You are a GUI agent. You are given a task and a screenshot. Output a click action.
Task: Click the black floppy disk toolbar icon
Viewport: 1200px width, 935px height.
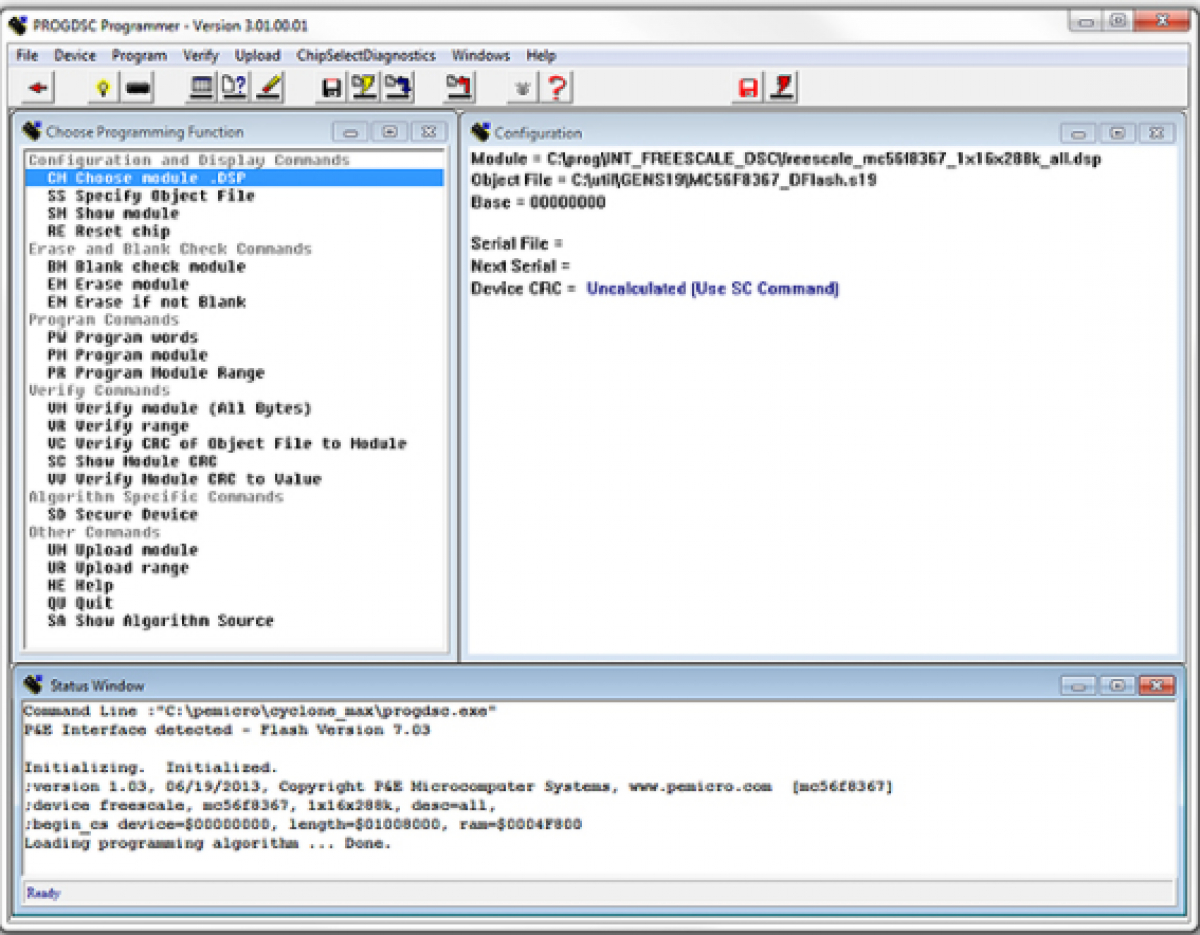pyautogui.click(x=331, y=88)
